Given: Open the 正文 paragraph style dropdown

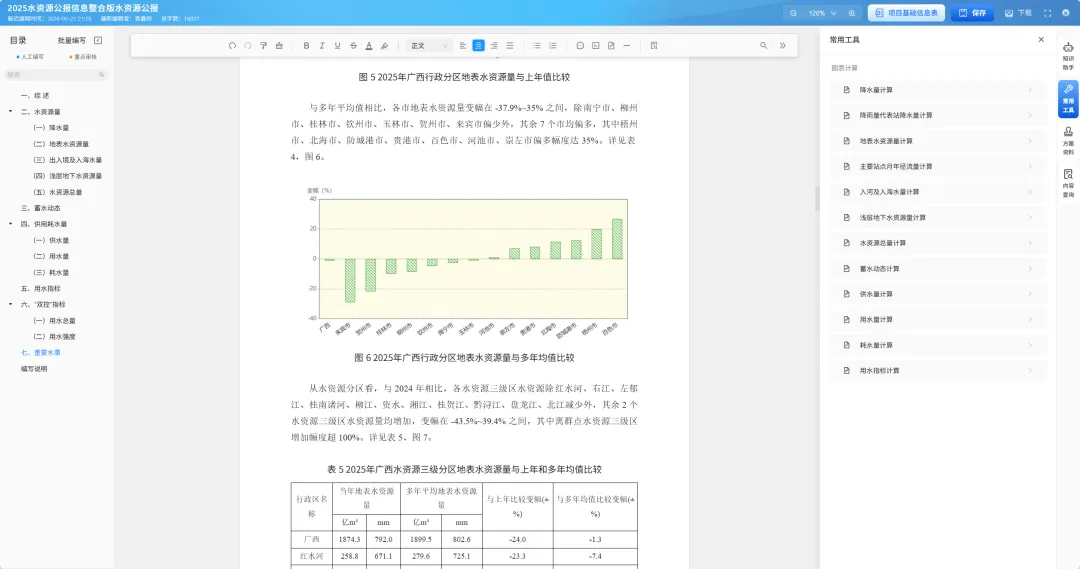Looking at the screenshot, I should pos(429,45).
